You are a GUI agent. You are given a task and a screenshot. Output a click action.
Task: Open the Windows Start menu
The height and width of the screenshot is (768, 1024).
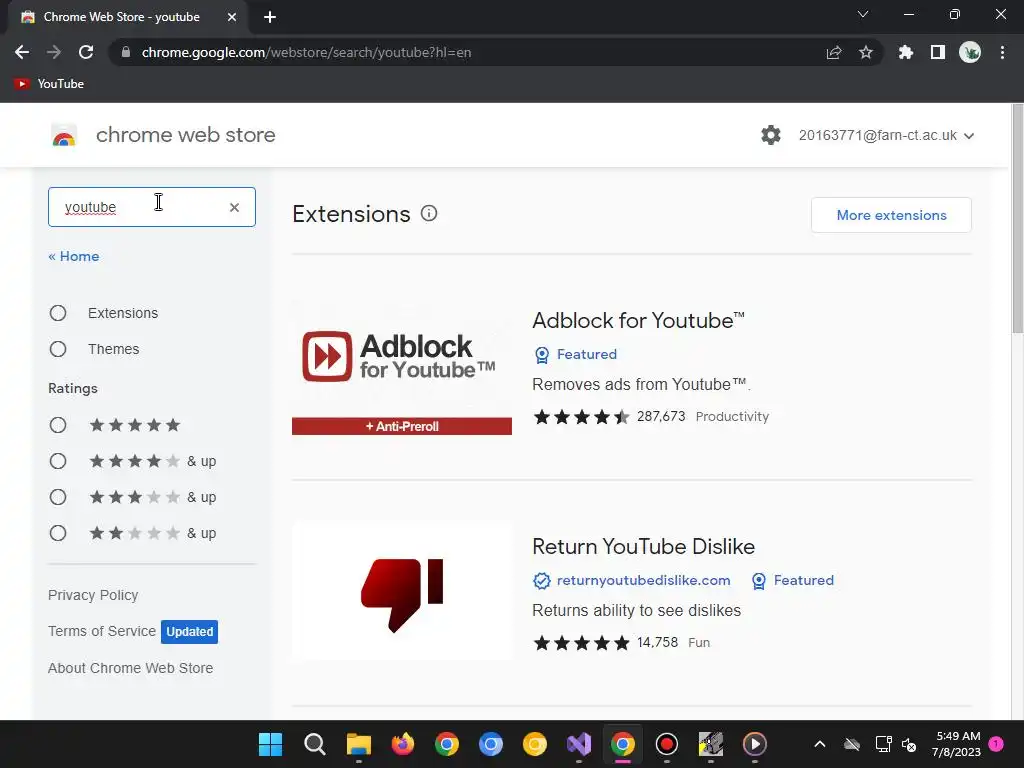tap(270, 744)
